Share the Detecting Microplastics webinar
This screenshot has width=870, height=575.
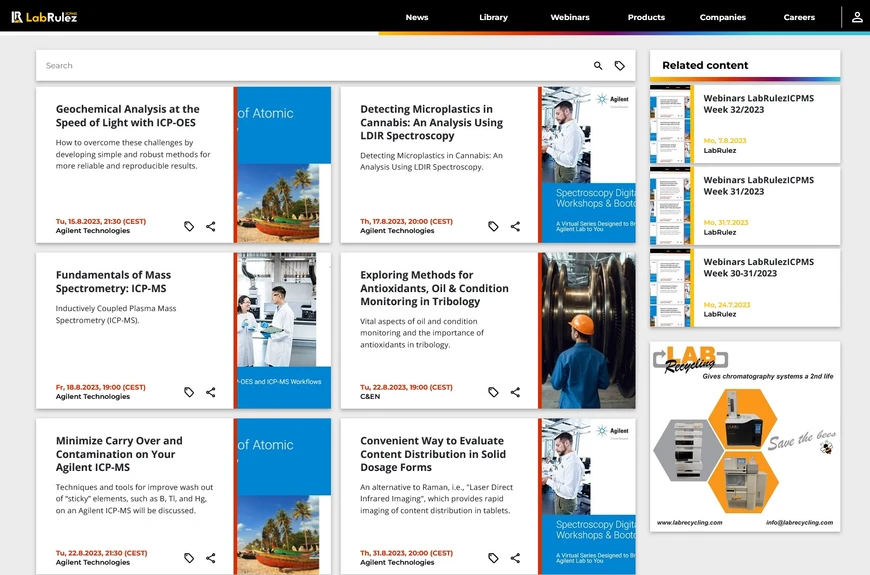tap(515, 226)
